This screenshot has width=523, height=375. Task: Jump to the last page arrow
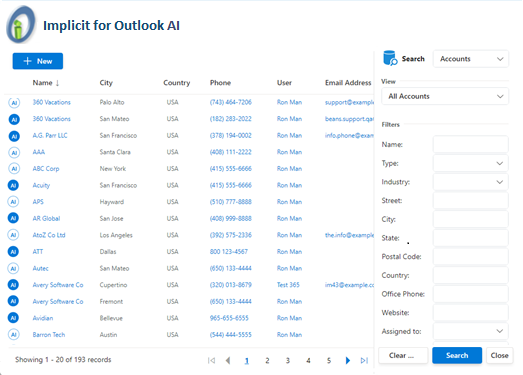(364, 360)
